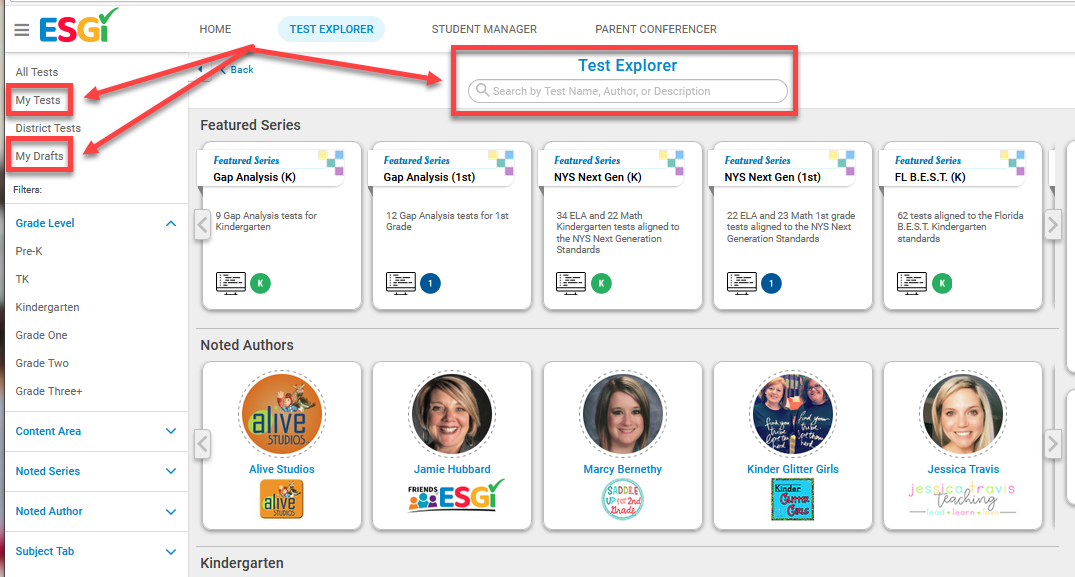Click blue 1 badge on NYS Next Gen (1st)
The height and width of the screenshot is (577, 1075).
pyautogui.click(x=771, y=283)
